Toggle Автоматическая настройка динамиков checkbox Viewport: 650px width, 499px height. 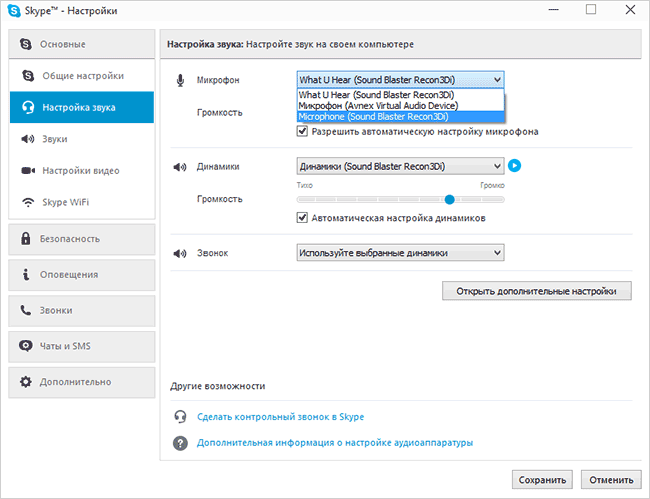click(x=302, y=218)
